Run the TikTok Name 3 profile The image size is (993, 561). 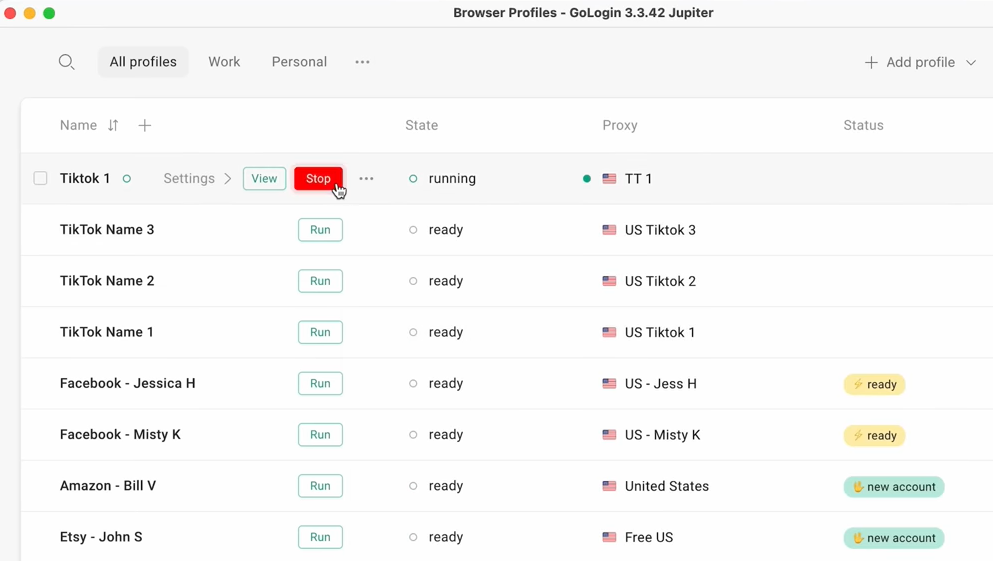(320, 230)
